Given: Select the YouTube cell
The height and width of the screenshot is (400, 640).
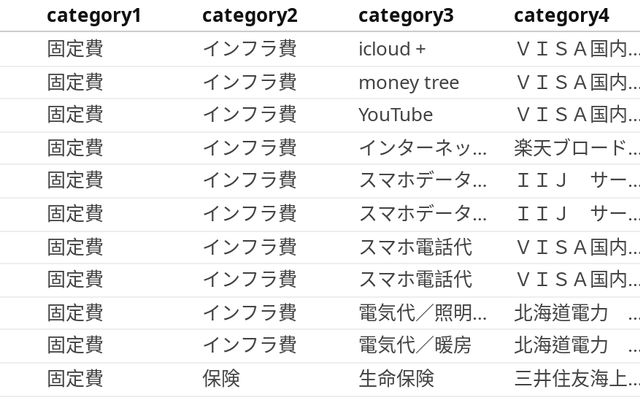Looking at the screenshot, I should coord(396,115).
